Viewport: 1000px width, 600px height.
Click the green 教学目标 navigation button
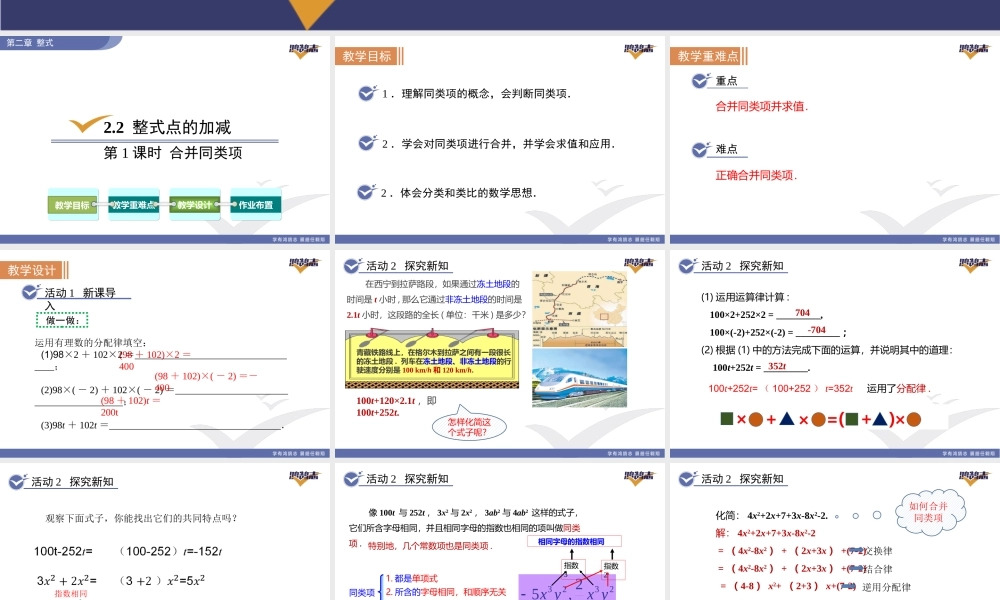(x=71, y=205)
